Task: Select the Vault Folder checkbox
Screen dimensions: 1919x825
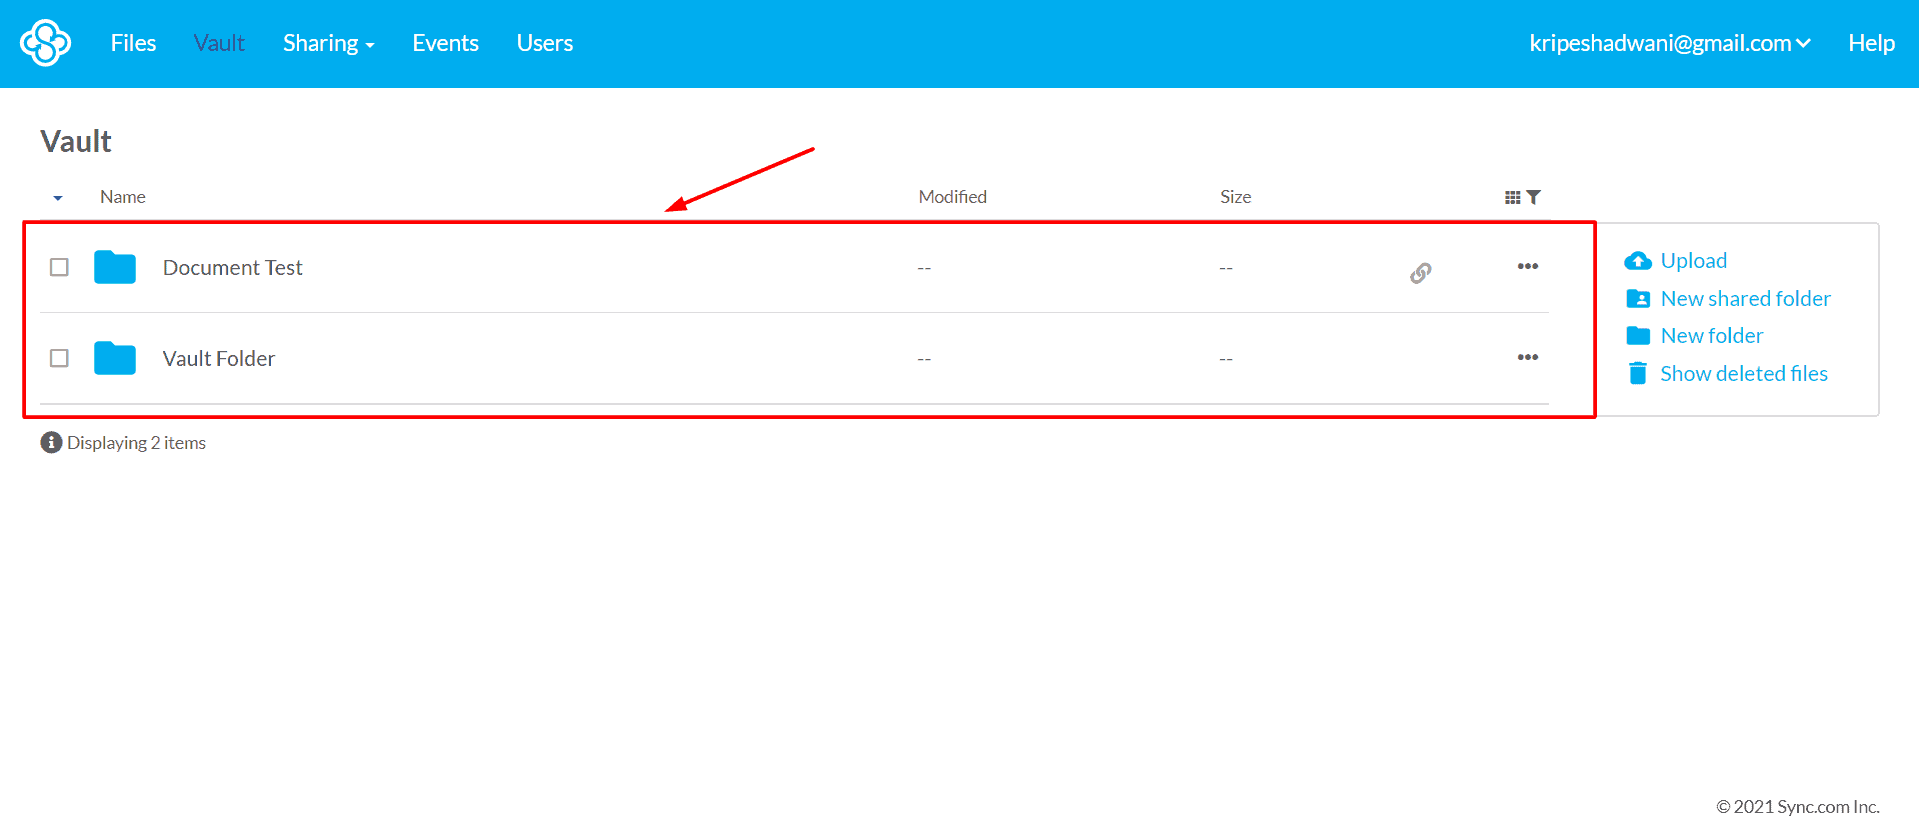Action: click(59, 358)
